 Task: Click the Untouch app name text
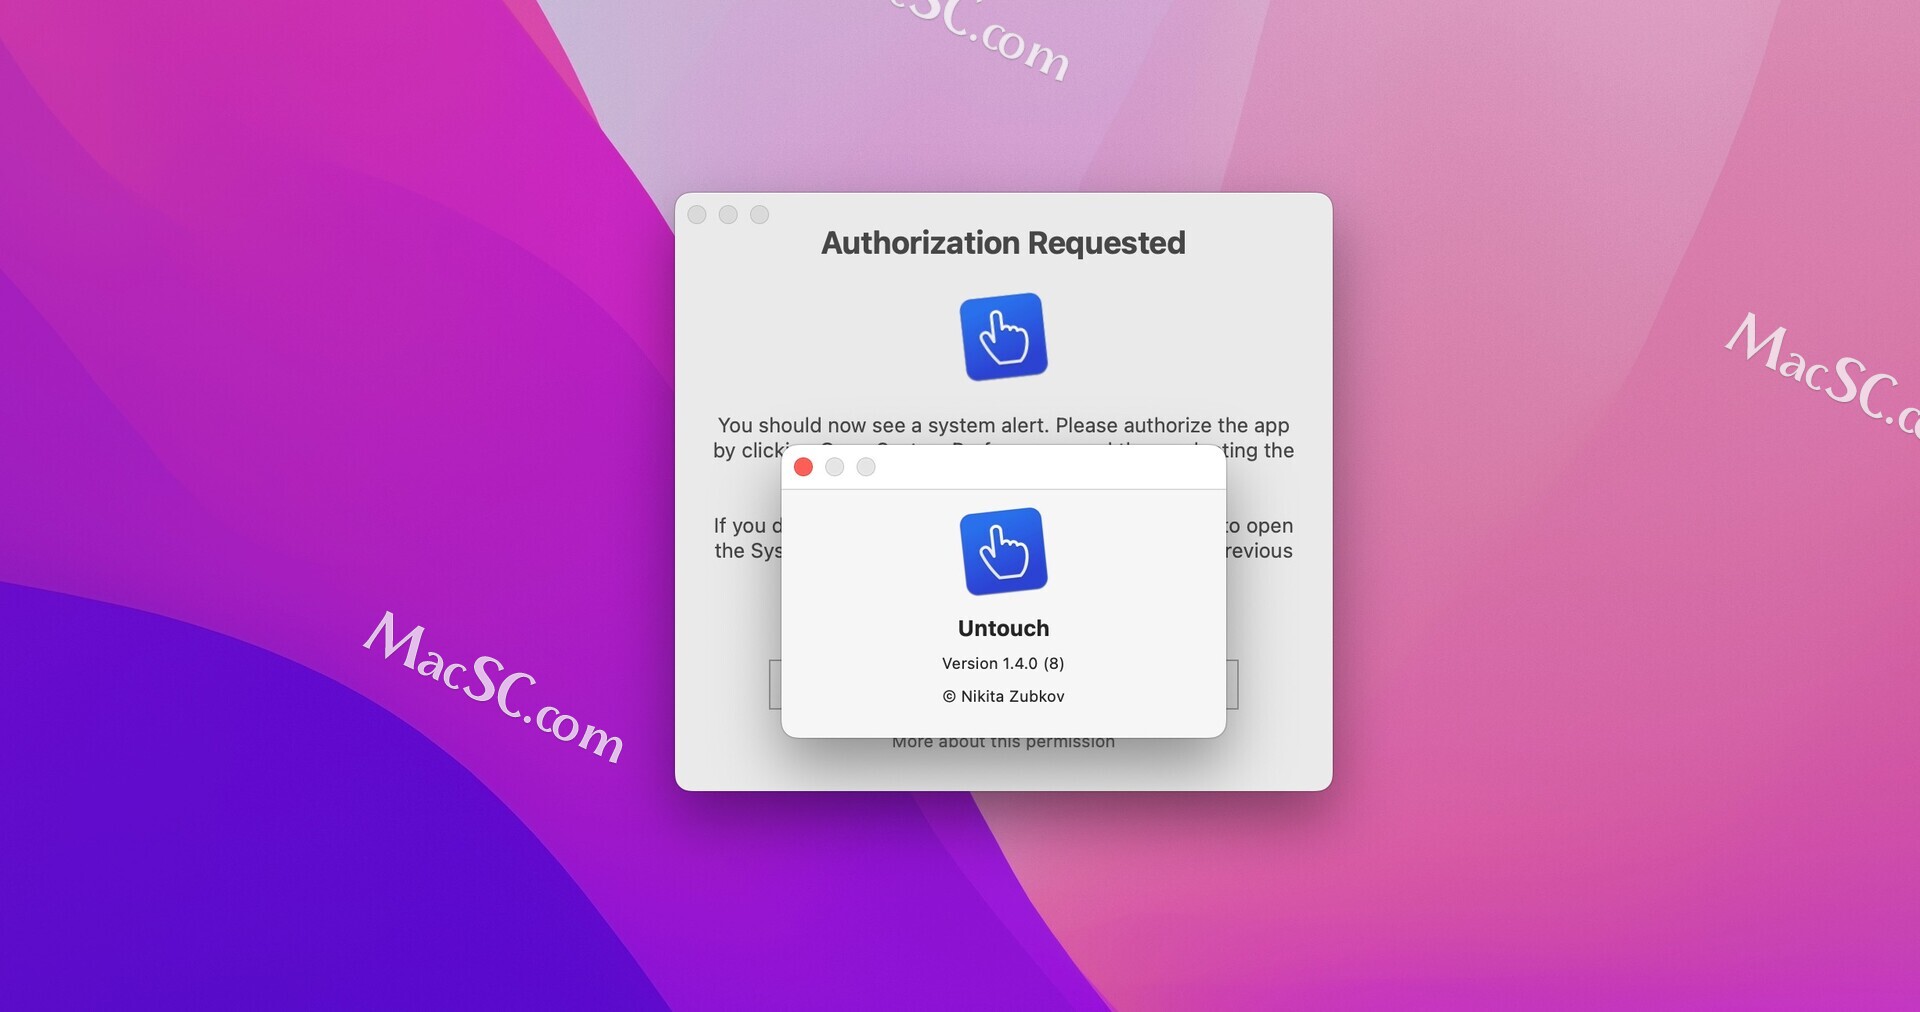(1003, 628)
